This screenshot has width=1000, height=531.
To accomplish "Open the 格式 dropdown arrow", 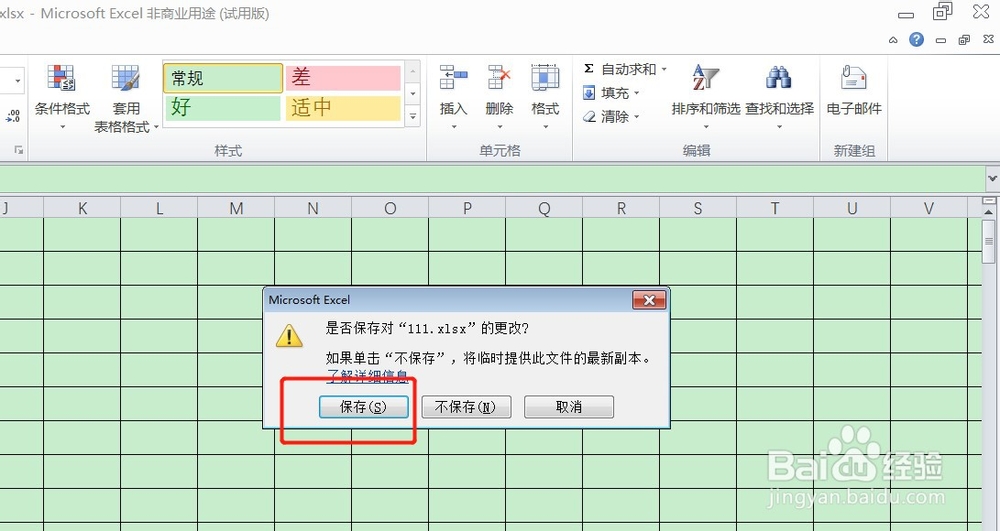I will pos(545,127).
